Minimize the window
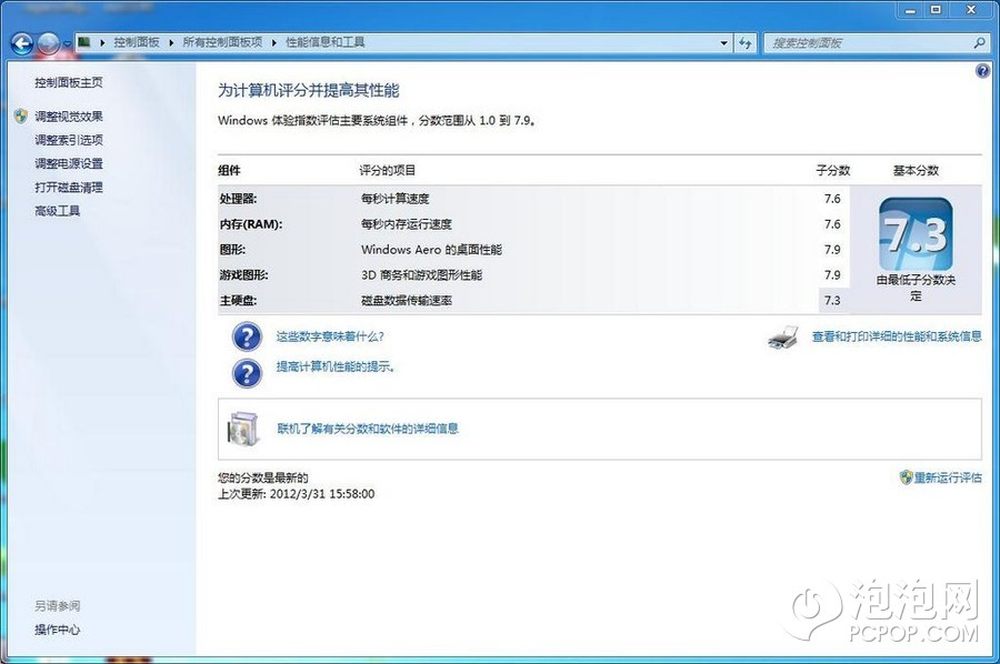1000x664 pixels. coord(910,10)
